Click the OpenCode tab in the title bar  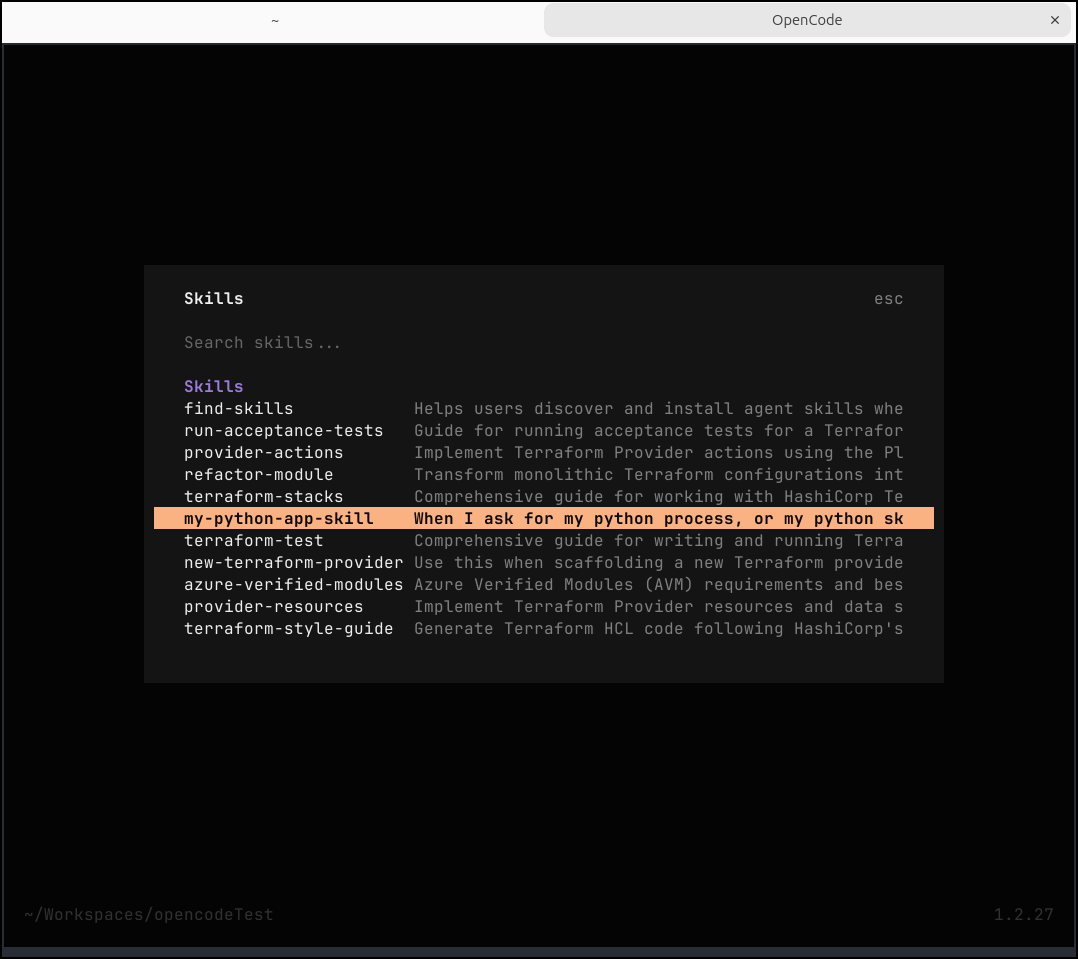click(x=806, y=19)
